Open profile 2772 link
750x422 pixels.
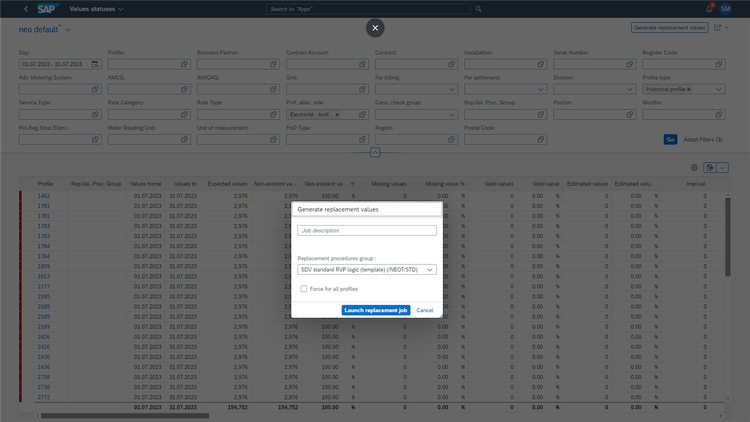44,397
